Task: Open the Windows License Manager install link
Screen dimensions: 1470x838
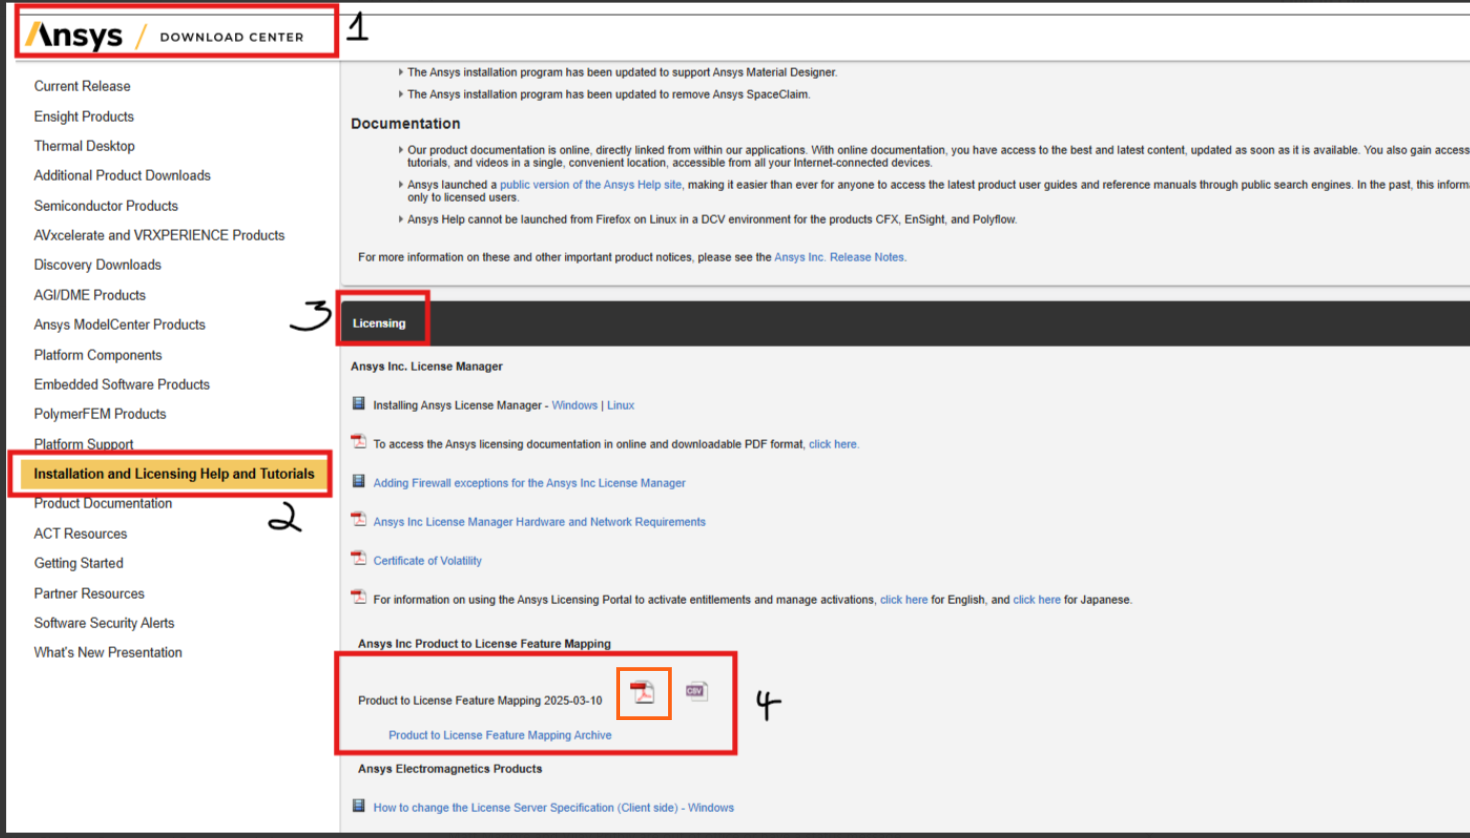Action: [x=575, y=405]
